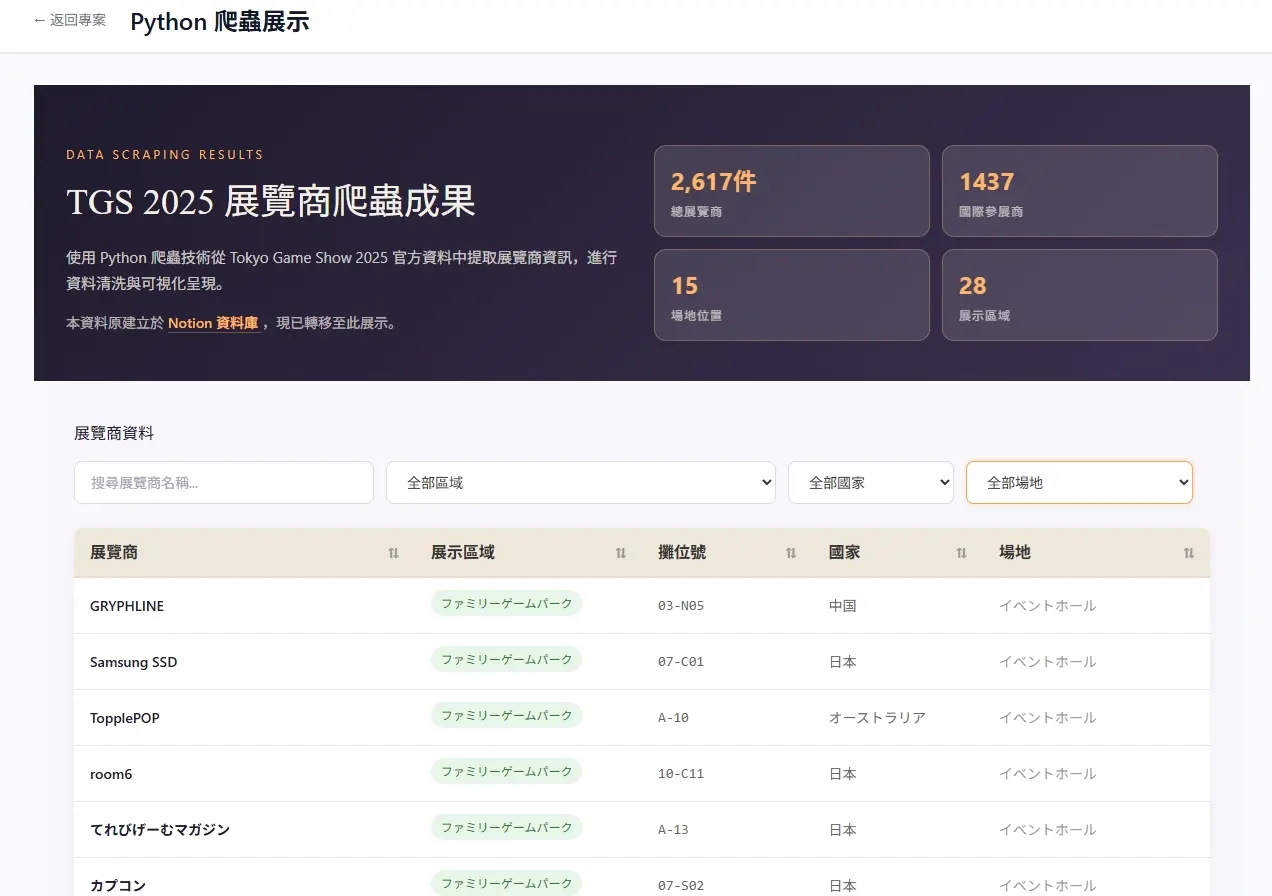The image size is (1272, 896).
Task: Click ファミリーゲームパーク tag in Samsung SSD row
Action: (x=507, y=660)
